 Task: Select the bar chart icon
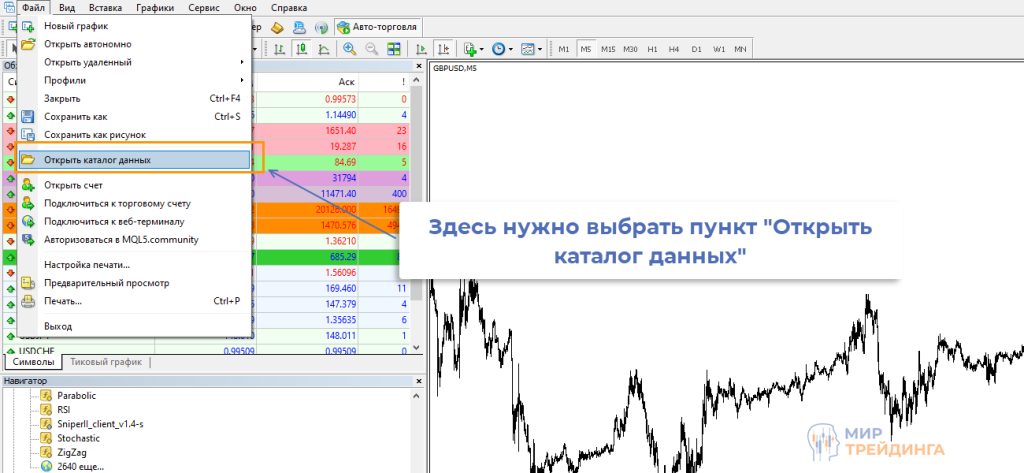tap(279, 48)
